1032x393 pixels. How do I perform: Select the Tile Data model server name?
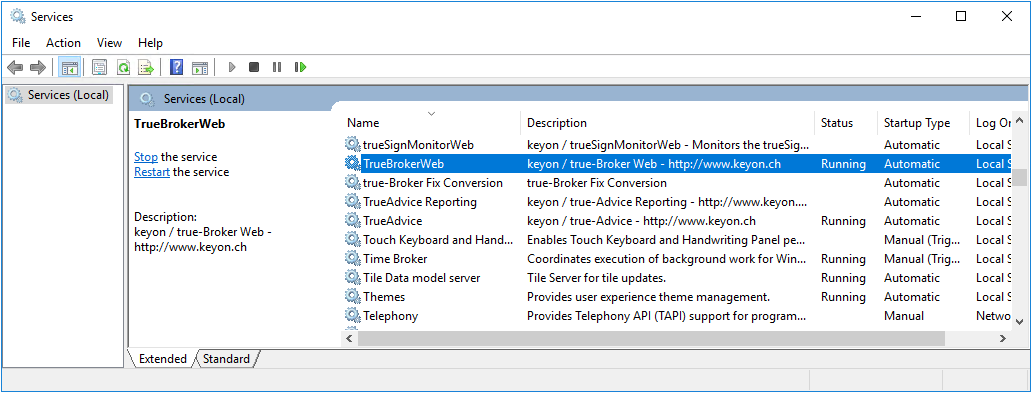point(421,278)
